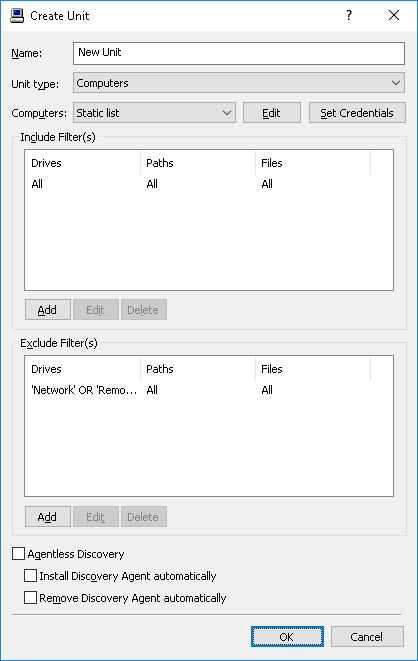The image size is (418, 661).
Task: Check Remove Discovery Agent automatically
Action: point(30,597)
